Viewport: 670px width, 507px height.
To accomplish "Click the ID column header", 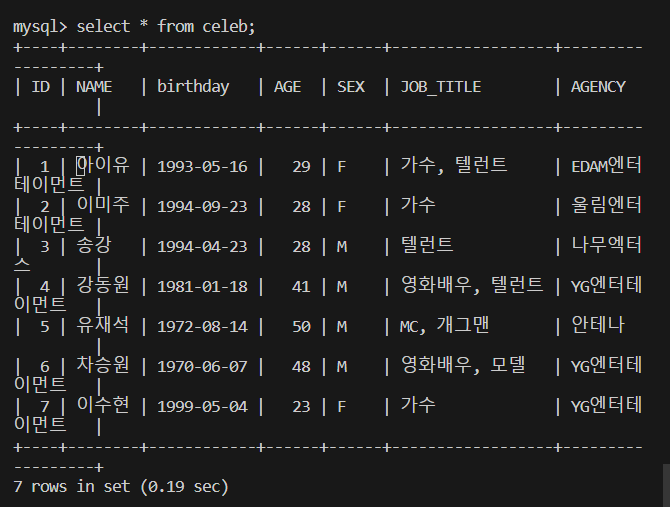I will pos(41,87).
